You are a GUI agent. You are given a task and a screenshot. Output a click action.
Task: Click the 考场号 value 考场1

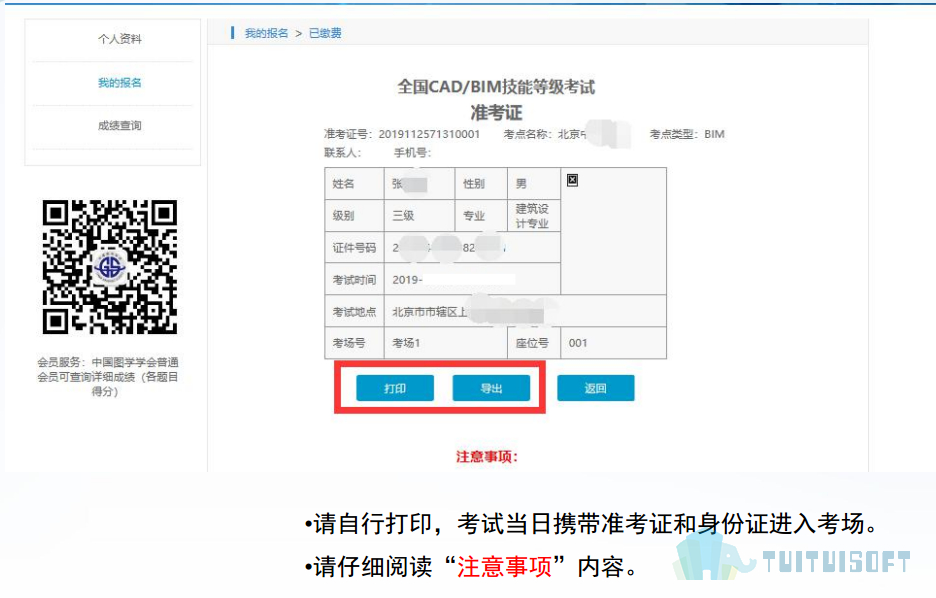[406, 343]
